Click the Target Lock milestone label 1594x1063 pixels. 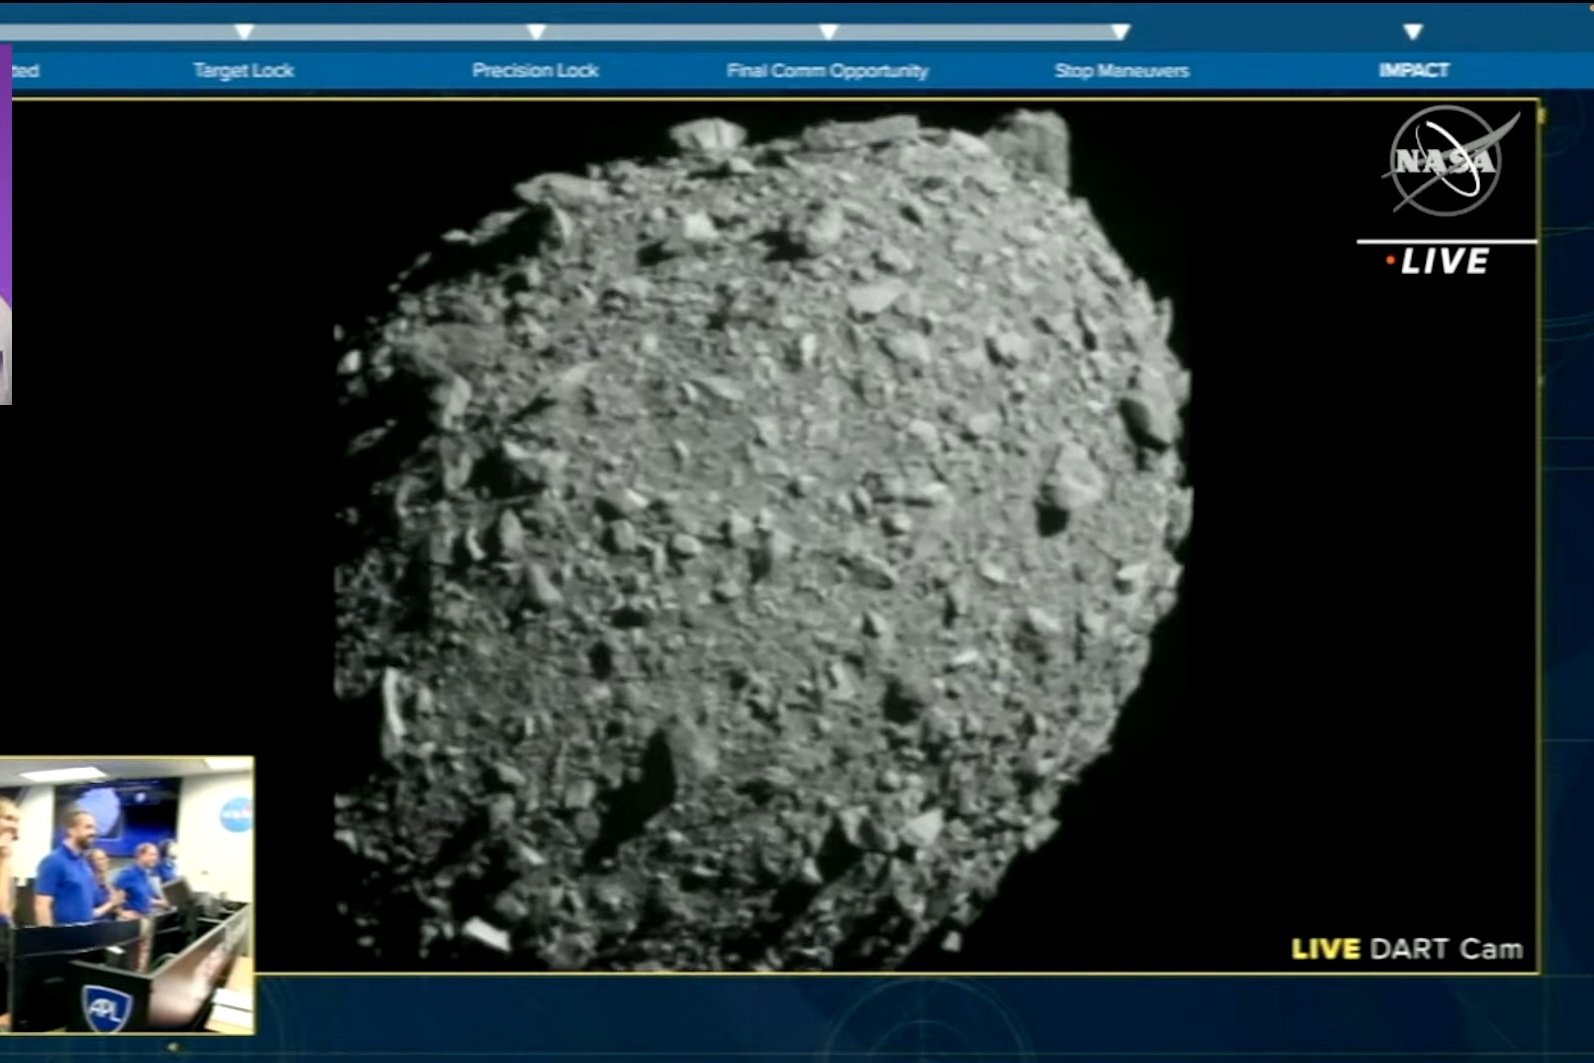click(x=244, y=71)
